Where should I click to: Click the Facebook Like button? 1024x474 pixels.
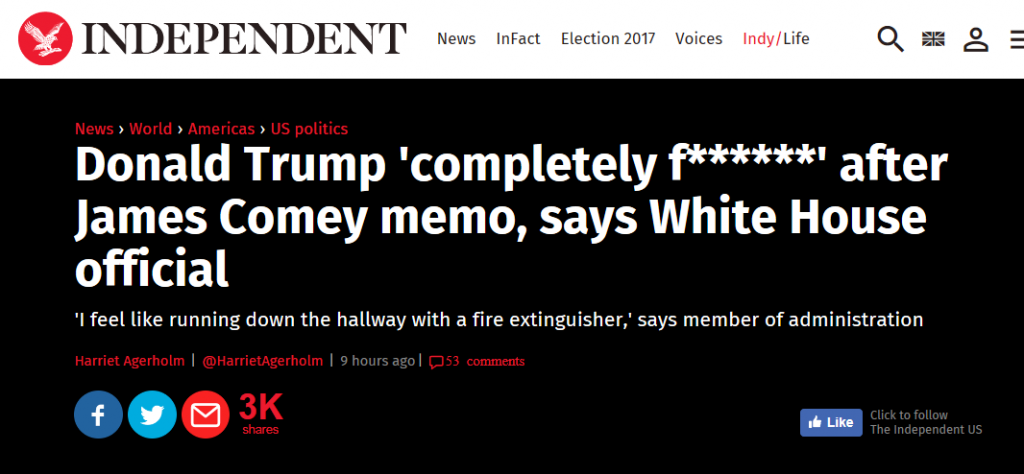click(831, 422)
